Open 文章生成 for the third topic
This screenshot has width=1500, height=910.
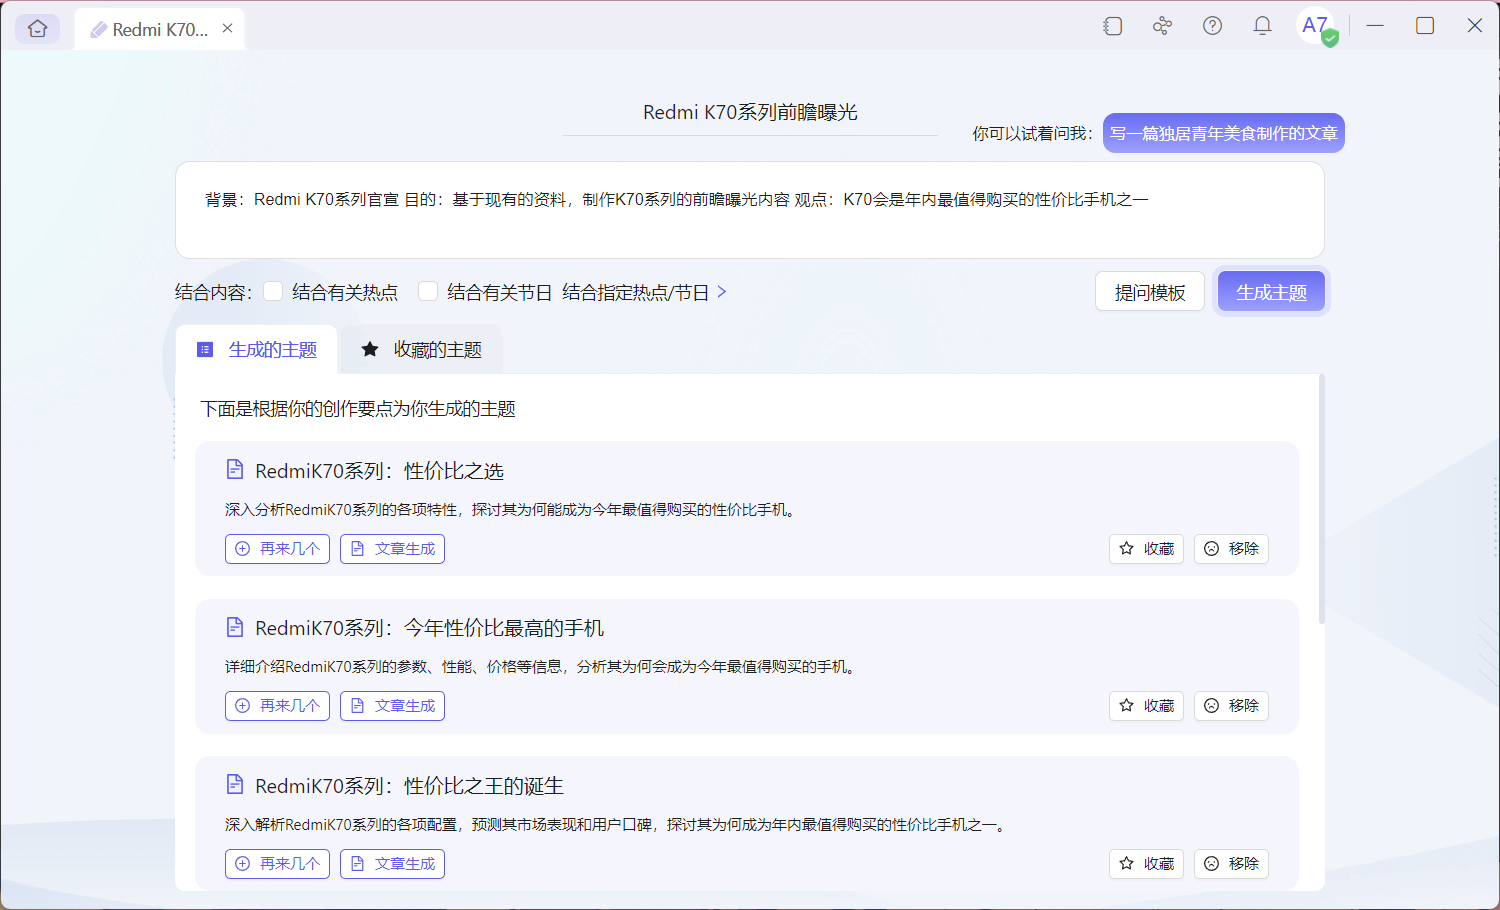(392, 863)
